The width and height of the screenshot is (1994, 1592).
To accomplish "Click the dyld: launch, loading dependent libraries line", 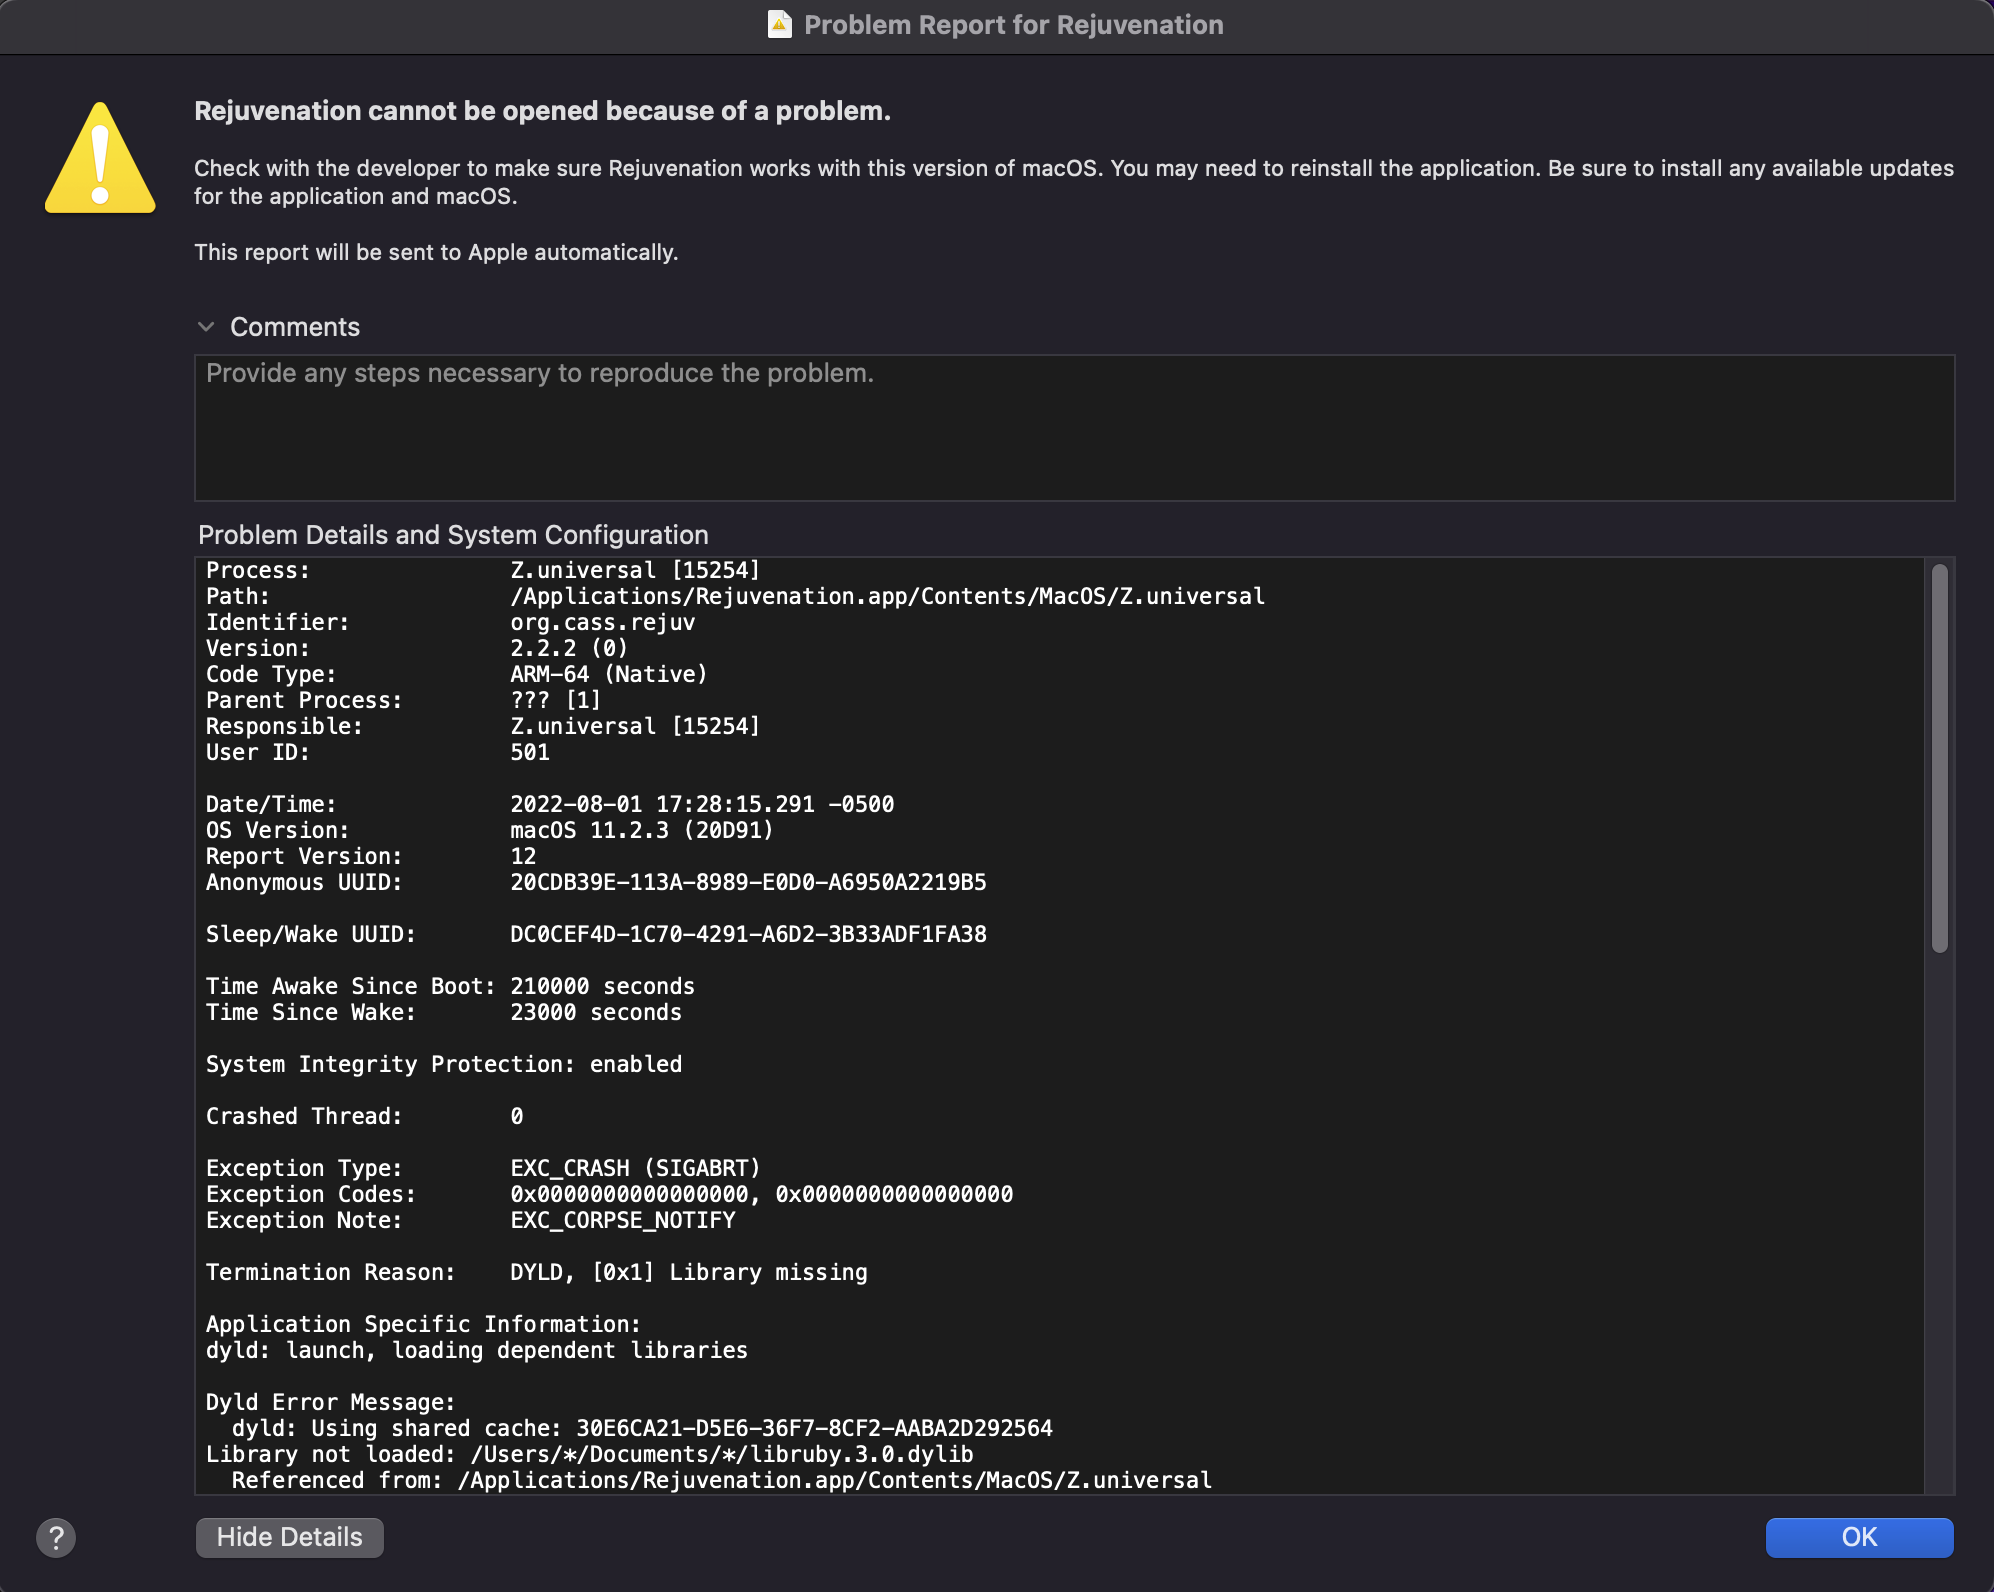I will tap(477, 1350).
